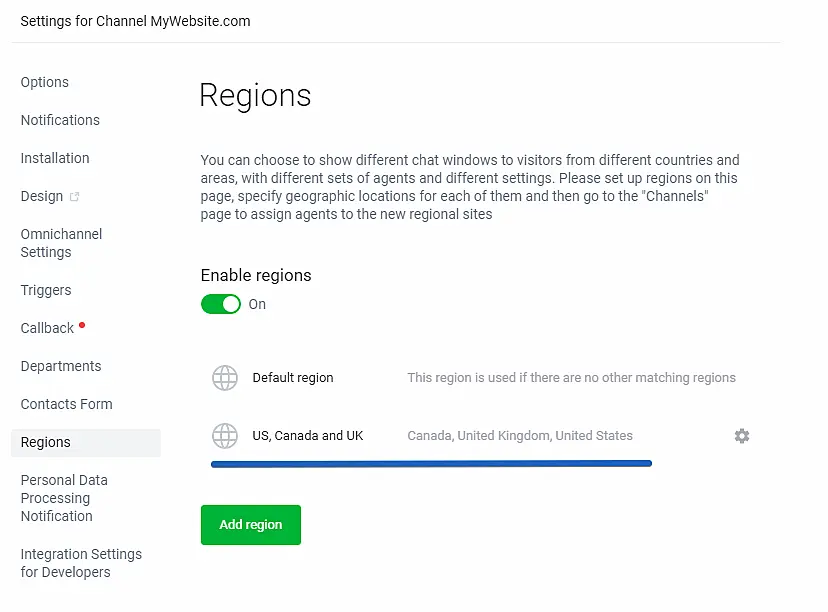
Task: Select Omnichannel Settings in sidebar
Action: tap(61, 243)
